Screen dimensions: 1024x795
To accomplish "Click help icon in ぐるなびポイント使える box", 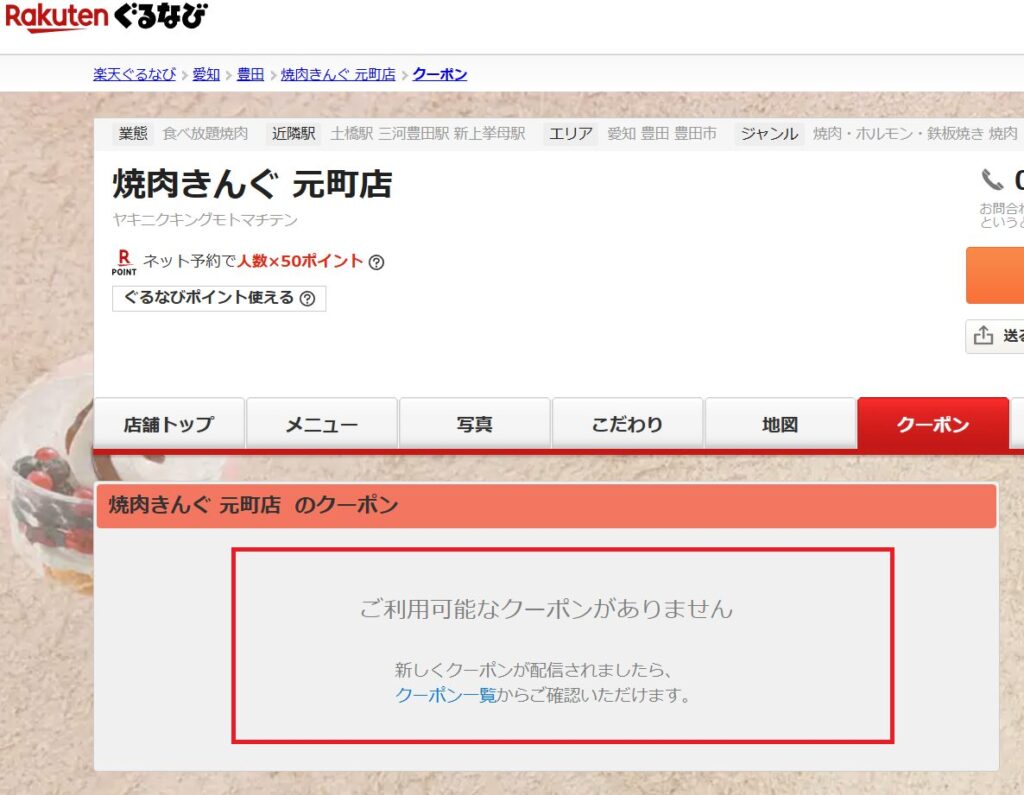I will tap(307, 298).
